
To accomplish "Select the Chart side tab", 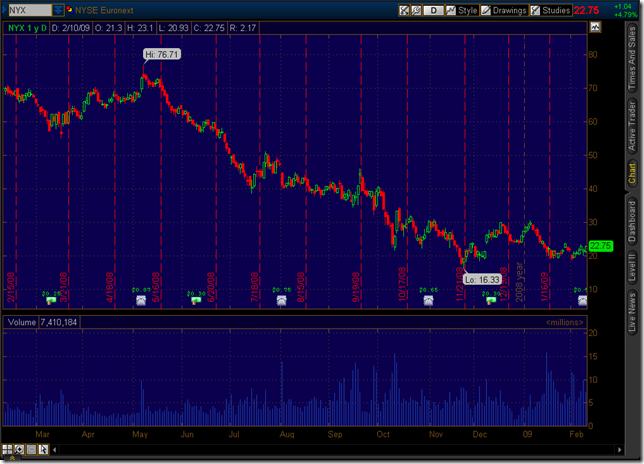I will point(632,173).
